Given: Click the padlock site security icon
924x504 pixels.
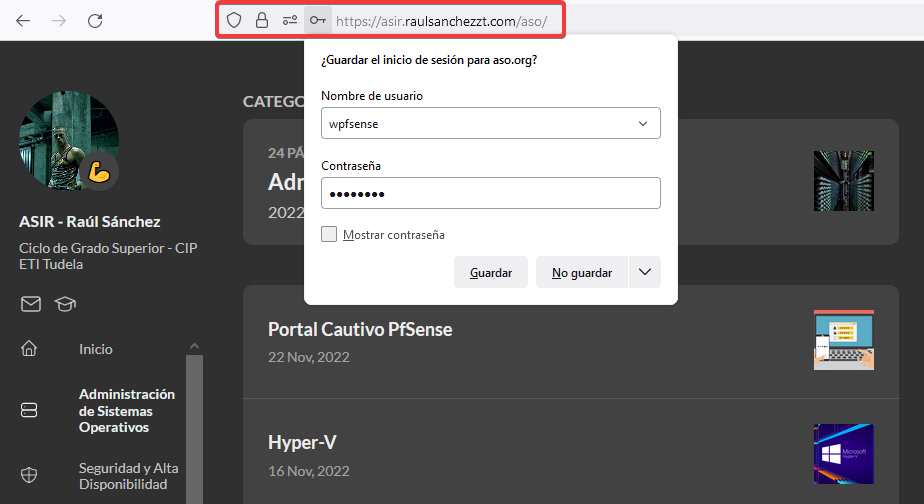Looking at the screenshot, I should (x=262, y=20).
